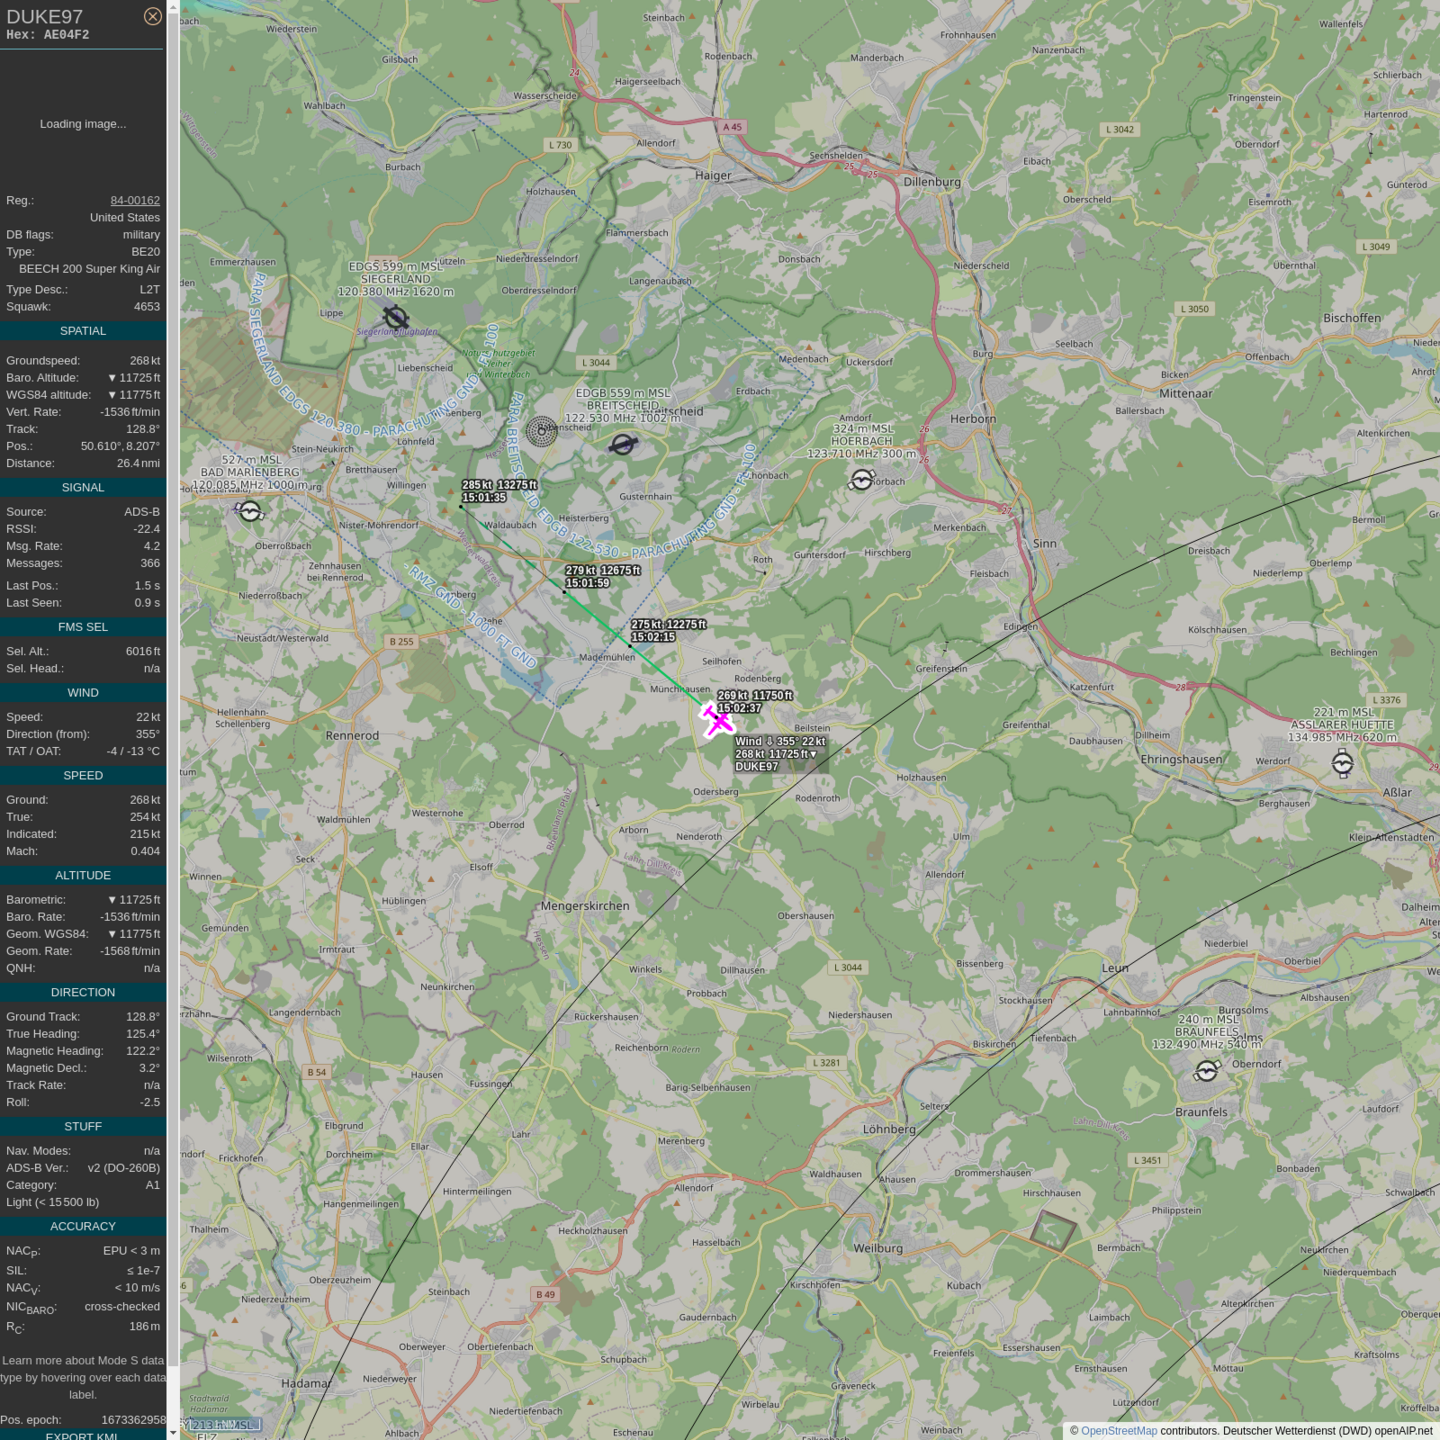Click the Breitscheid EDGB airfield icon

click(x=623, y=444)
